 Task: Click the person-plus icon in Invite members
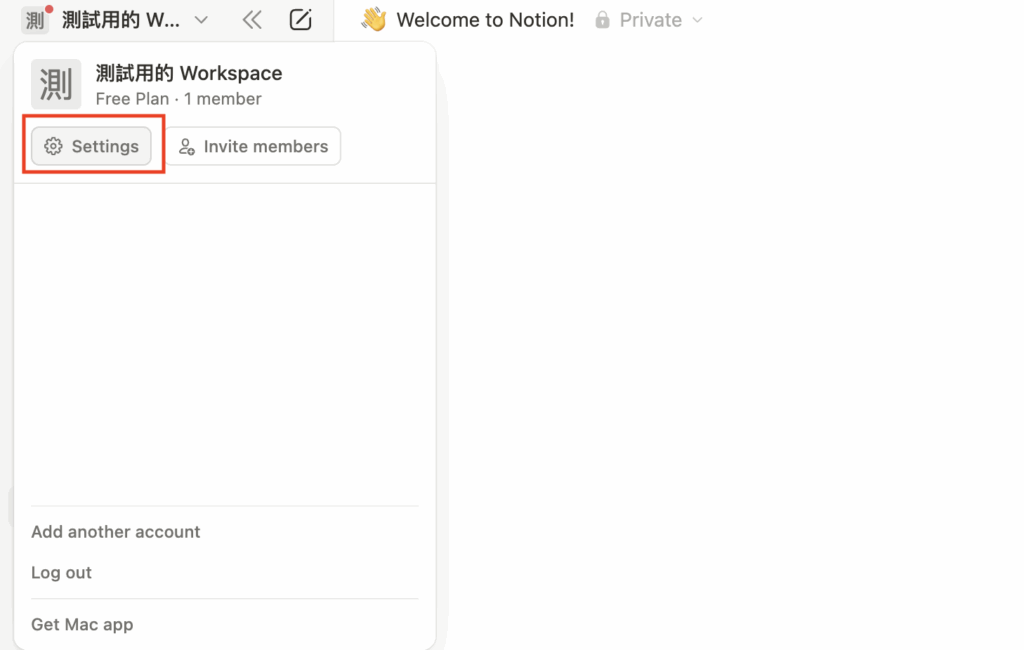click(x=186, y=147)
